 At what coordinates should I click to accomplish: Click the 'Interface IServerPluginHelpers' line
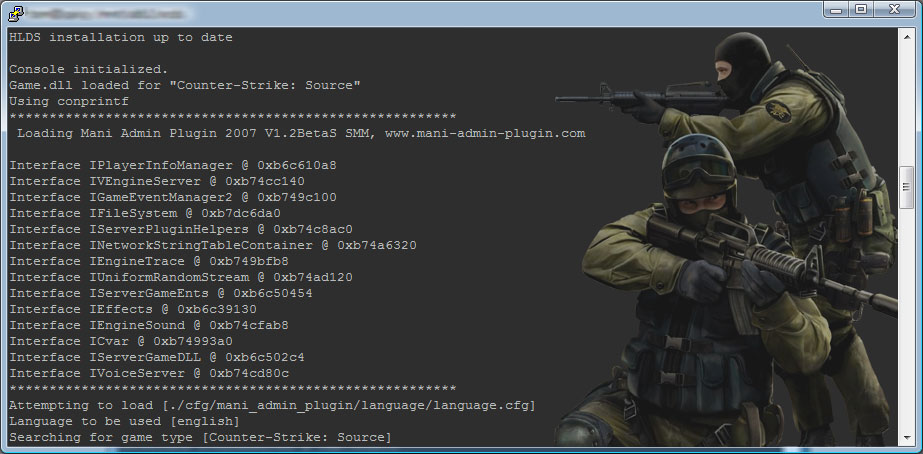pos(181,229)
